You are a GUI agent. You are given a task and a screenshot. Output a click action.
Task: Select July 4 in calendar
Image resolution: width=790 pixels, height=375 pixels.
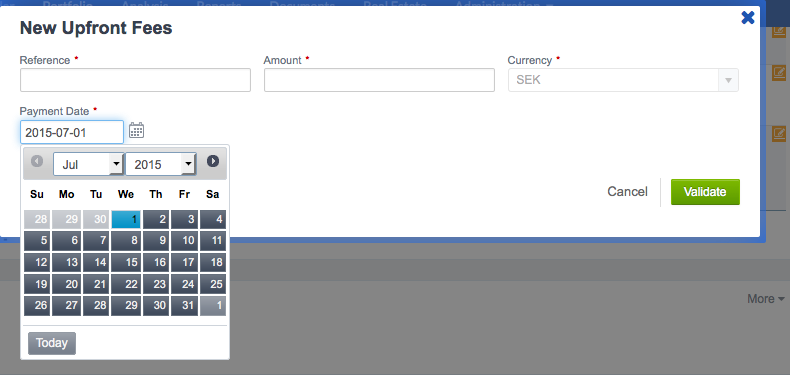[x=213, y=220]
